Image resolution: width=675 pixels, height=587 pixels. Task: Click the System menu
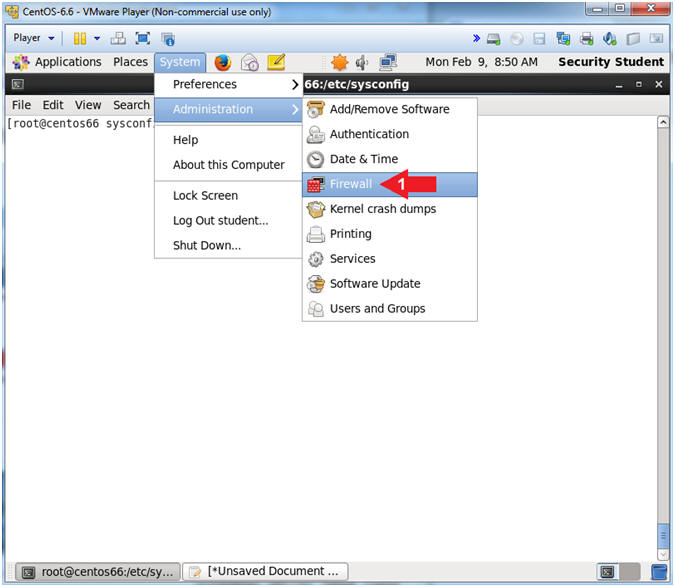pyautogui.click(x=180, y=62)
